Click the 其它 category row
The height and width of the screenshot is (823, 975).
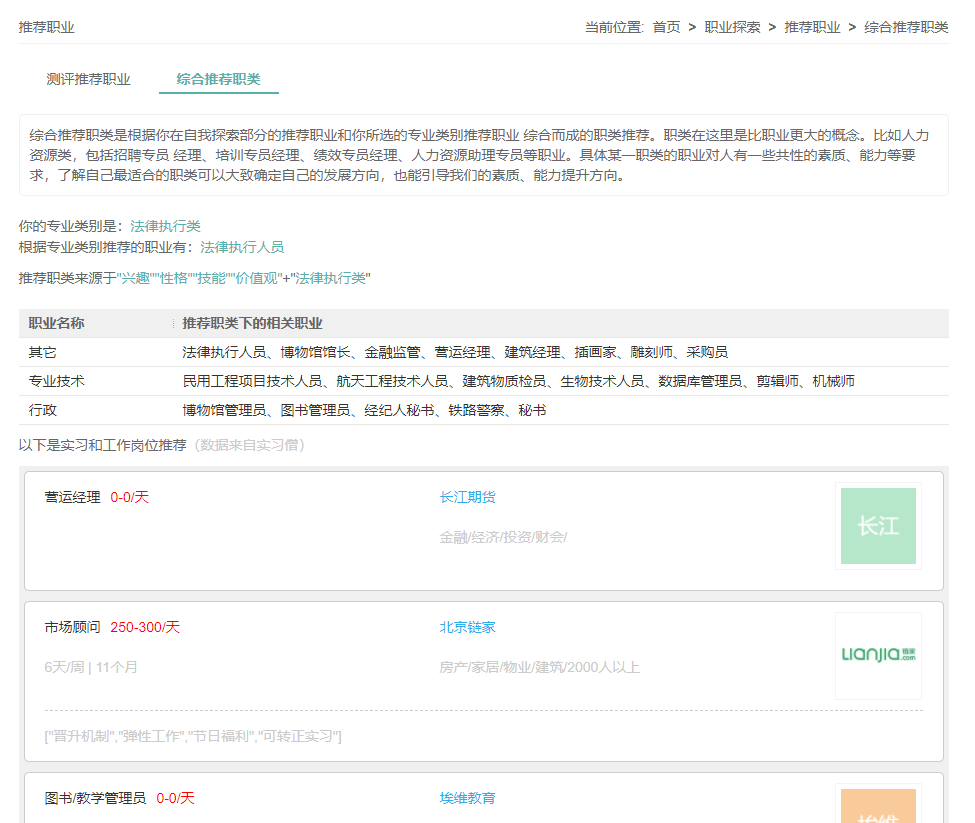click(x=42, y=352)
